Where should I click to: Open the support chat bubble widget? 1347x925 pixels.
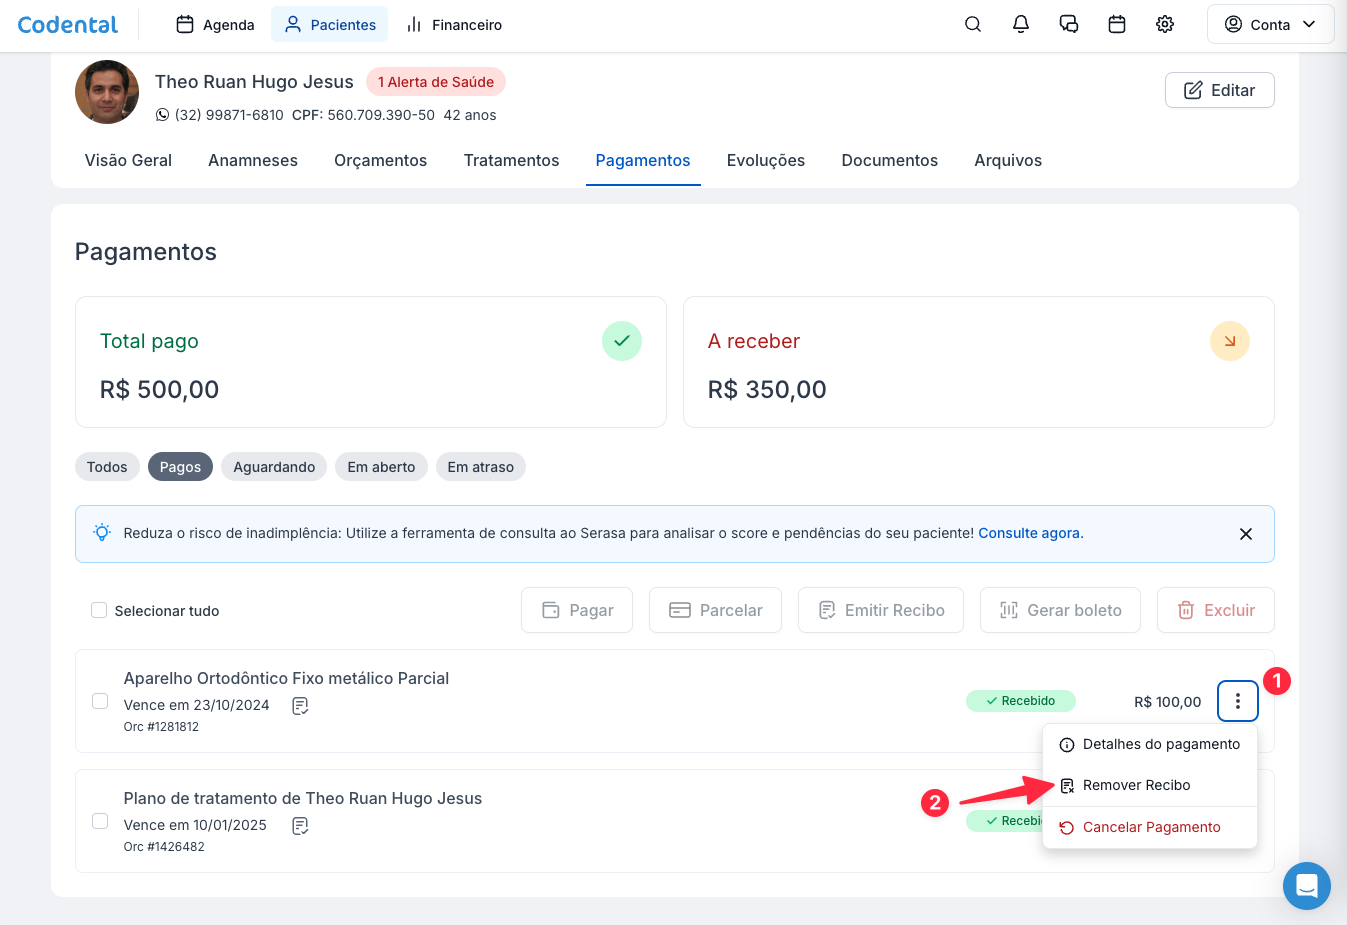point(1306,886)
